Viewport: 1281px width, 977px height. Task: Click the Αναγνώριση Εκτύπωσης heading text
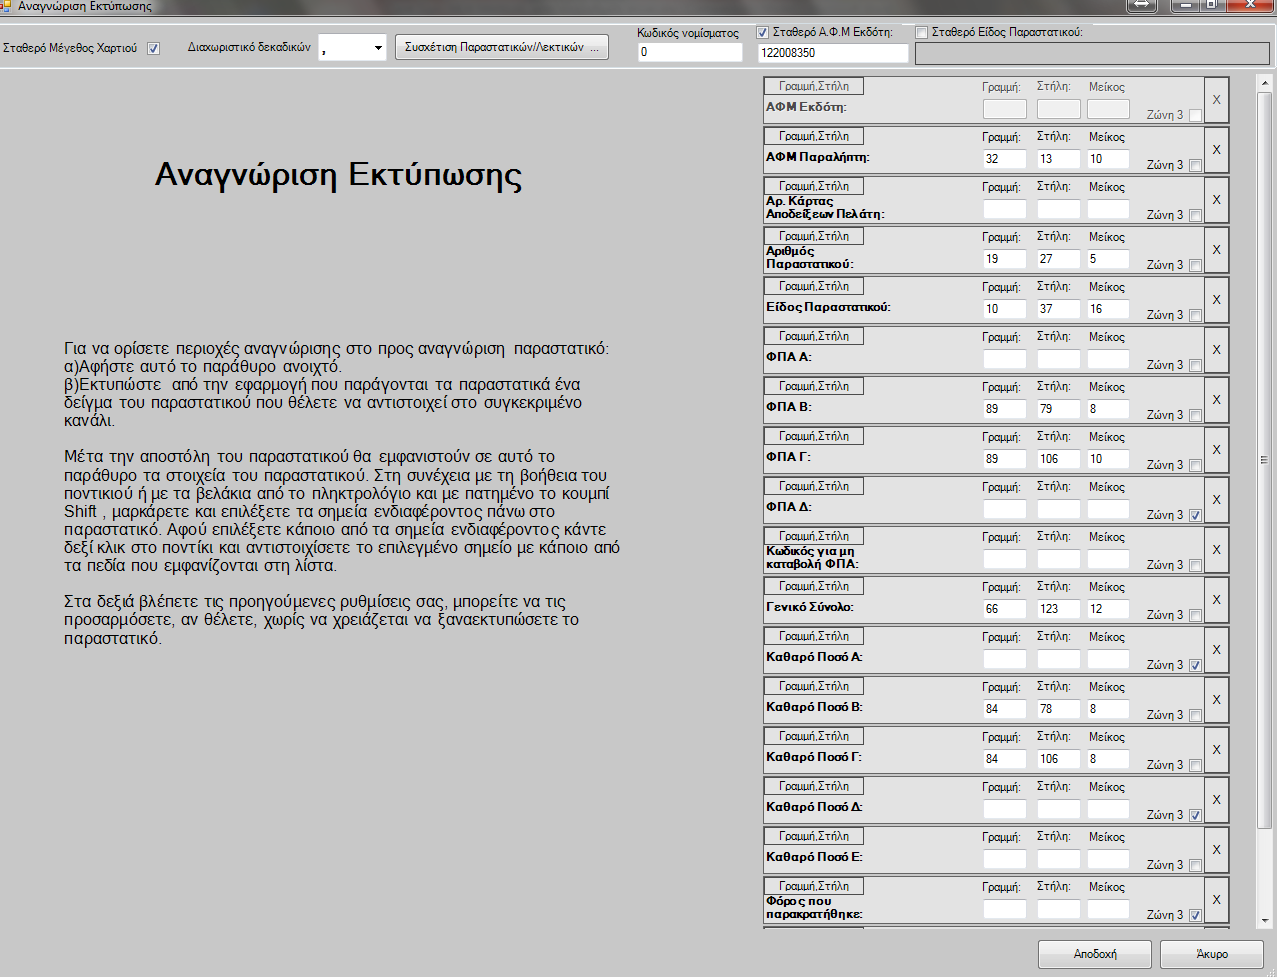pos(338,175)
